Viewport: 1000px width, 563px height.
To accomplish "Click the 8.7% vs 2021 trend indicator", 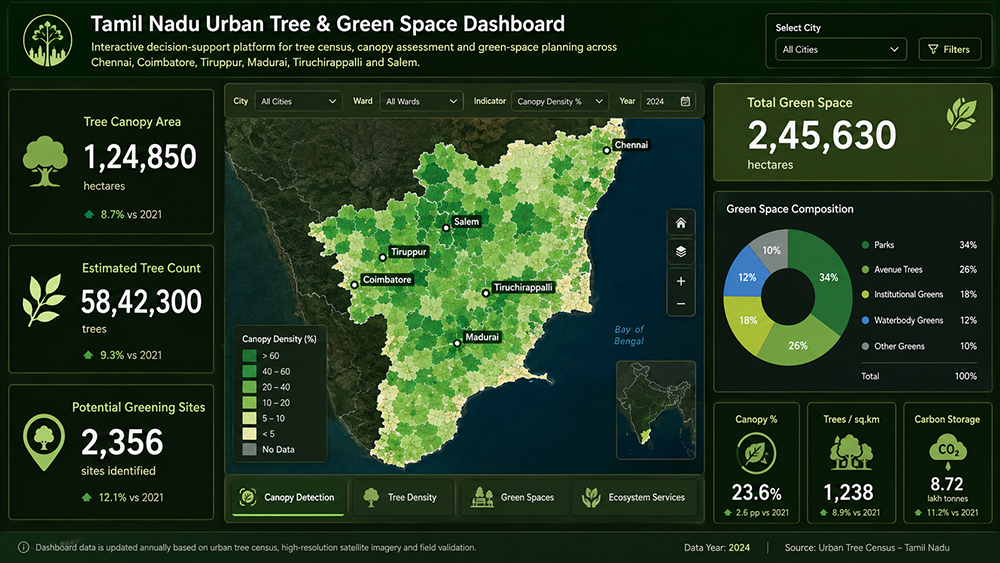I will point(122,215).
